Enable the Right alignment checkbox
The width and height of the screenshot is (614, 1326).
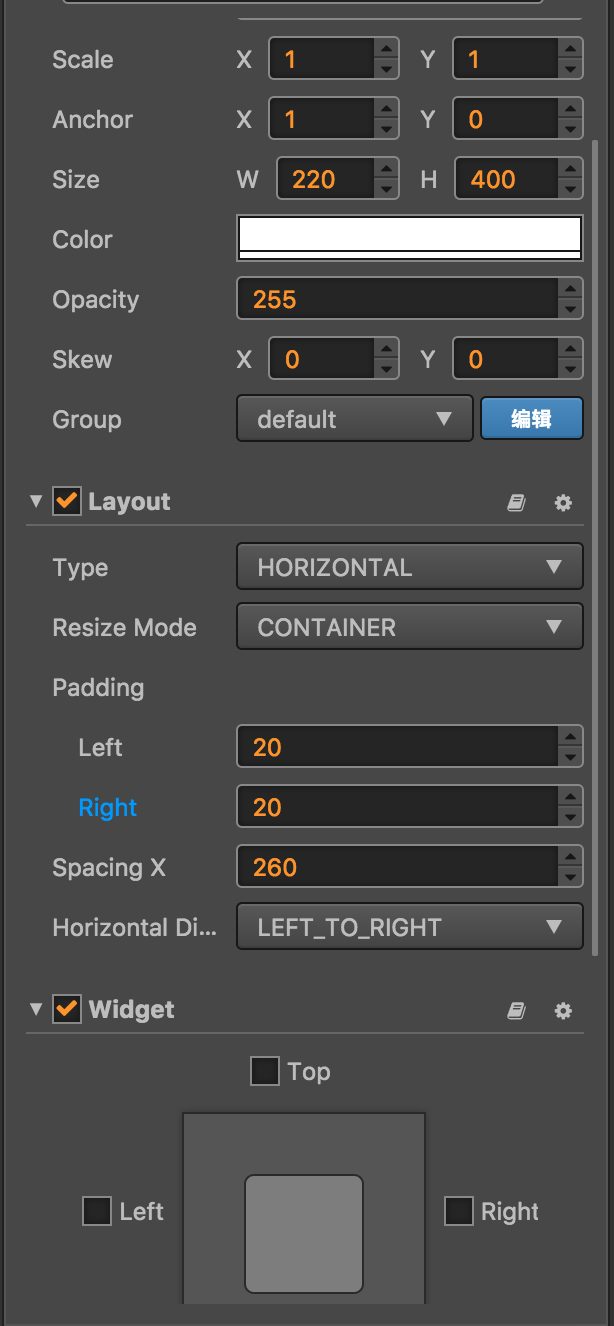tap(459, 1212)
